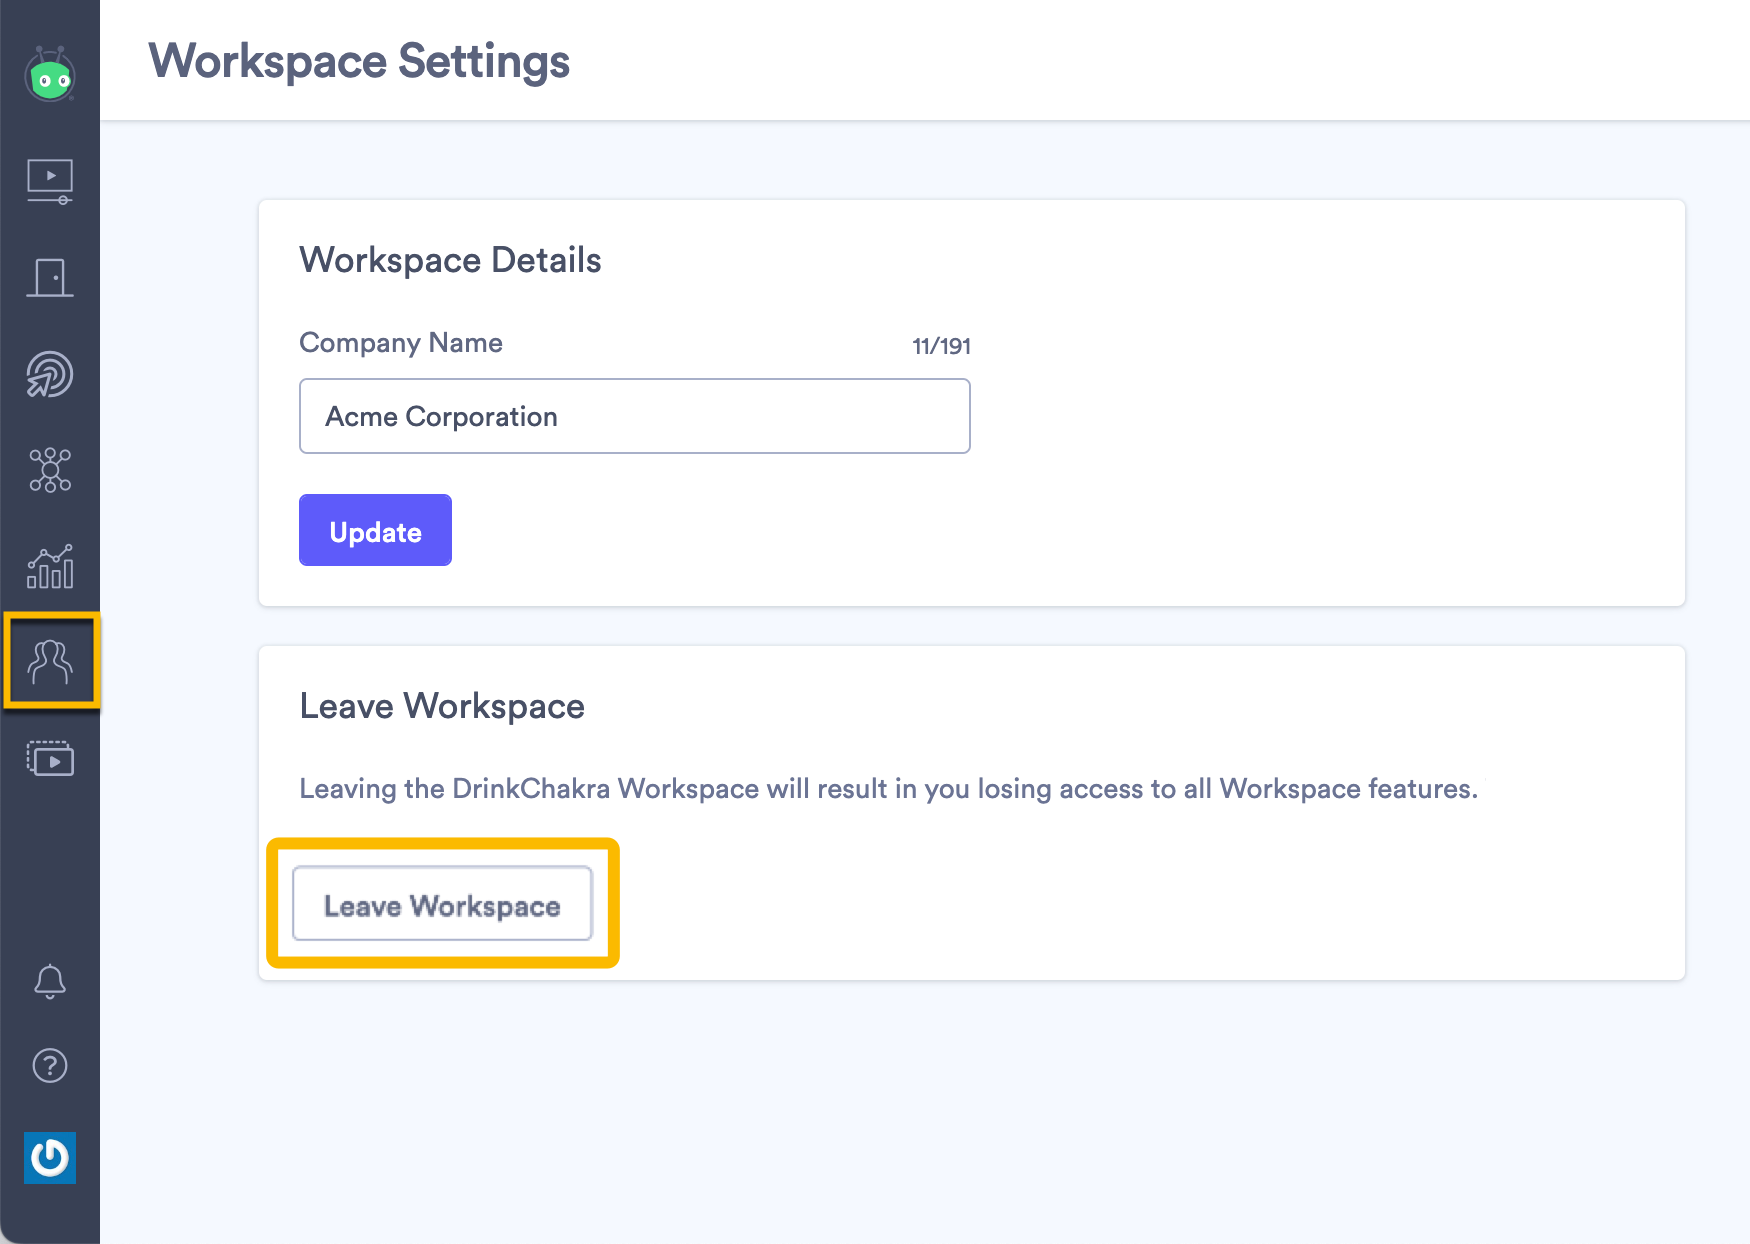Click the Workspace Settings page title
Image resolution: width=1750 pixels, height=1244 pixels.
pos(360,61)
